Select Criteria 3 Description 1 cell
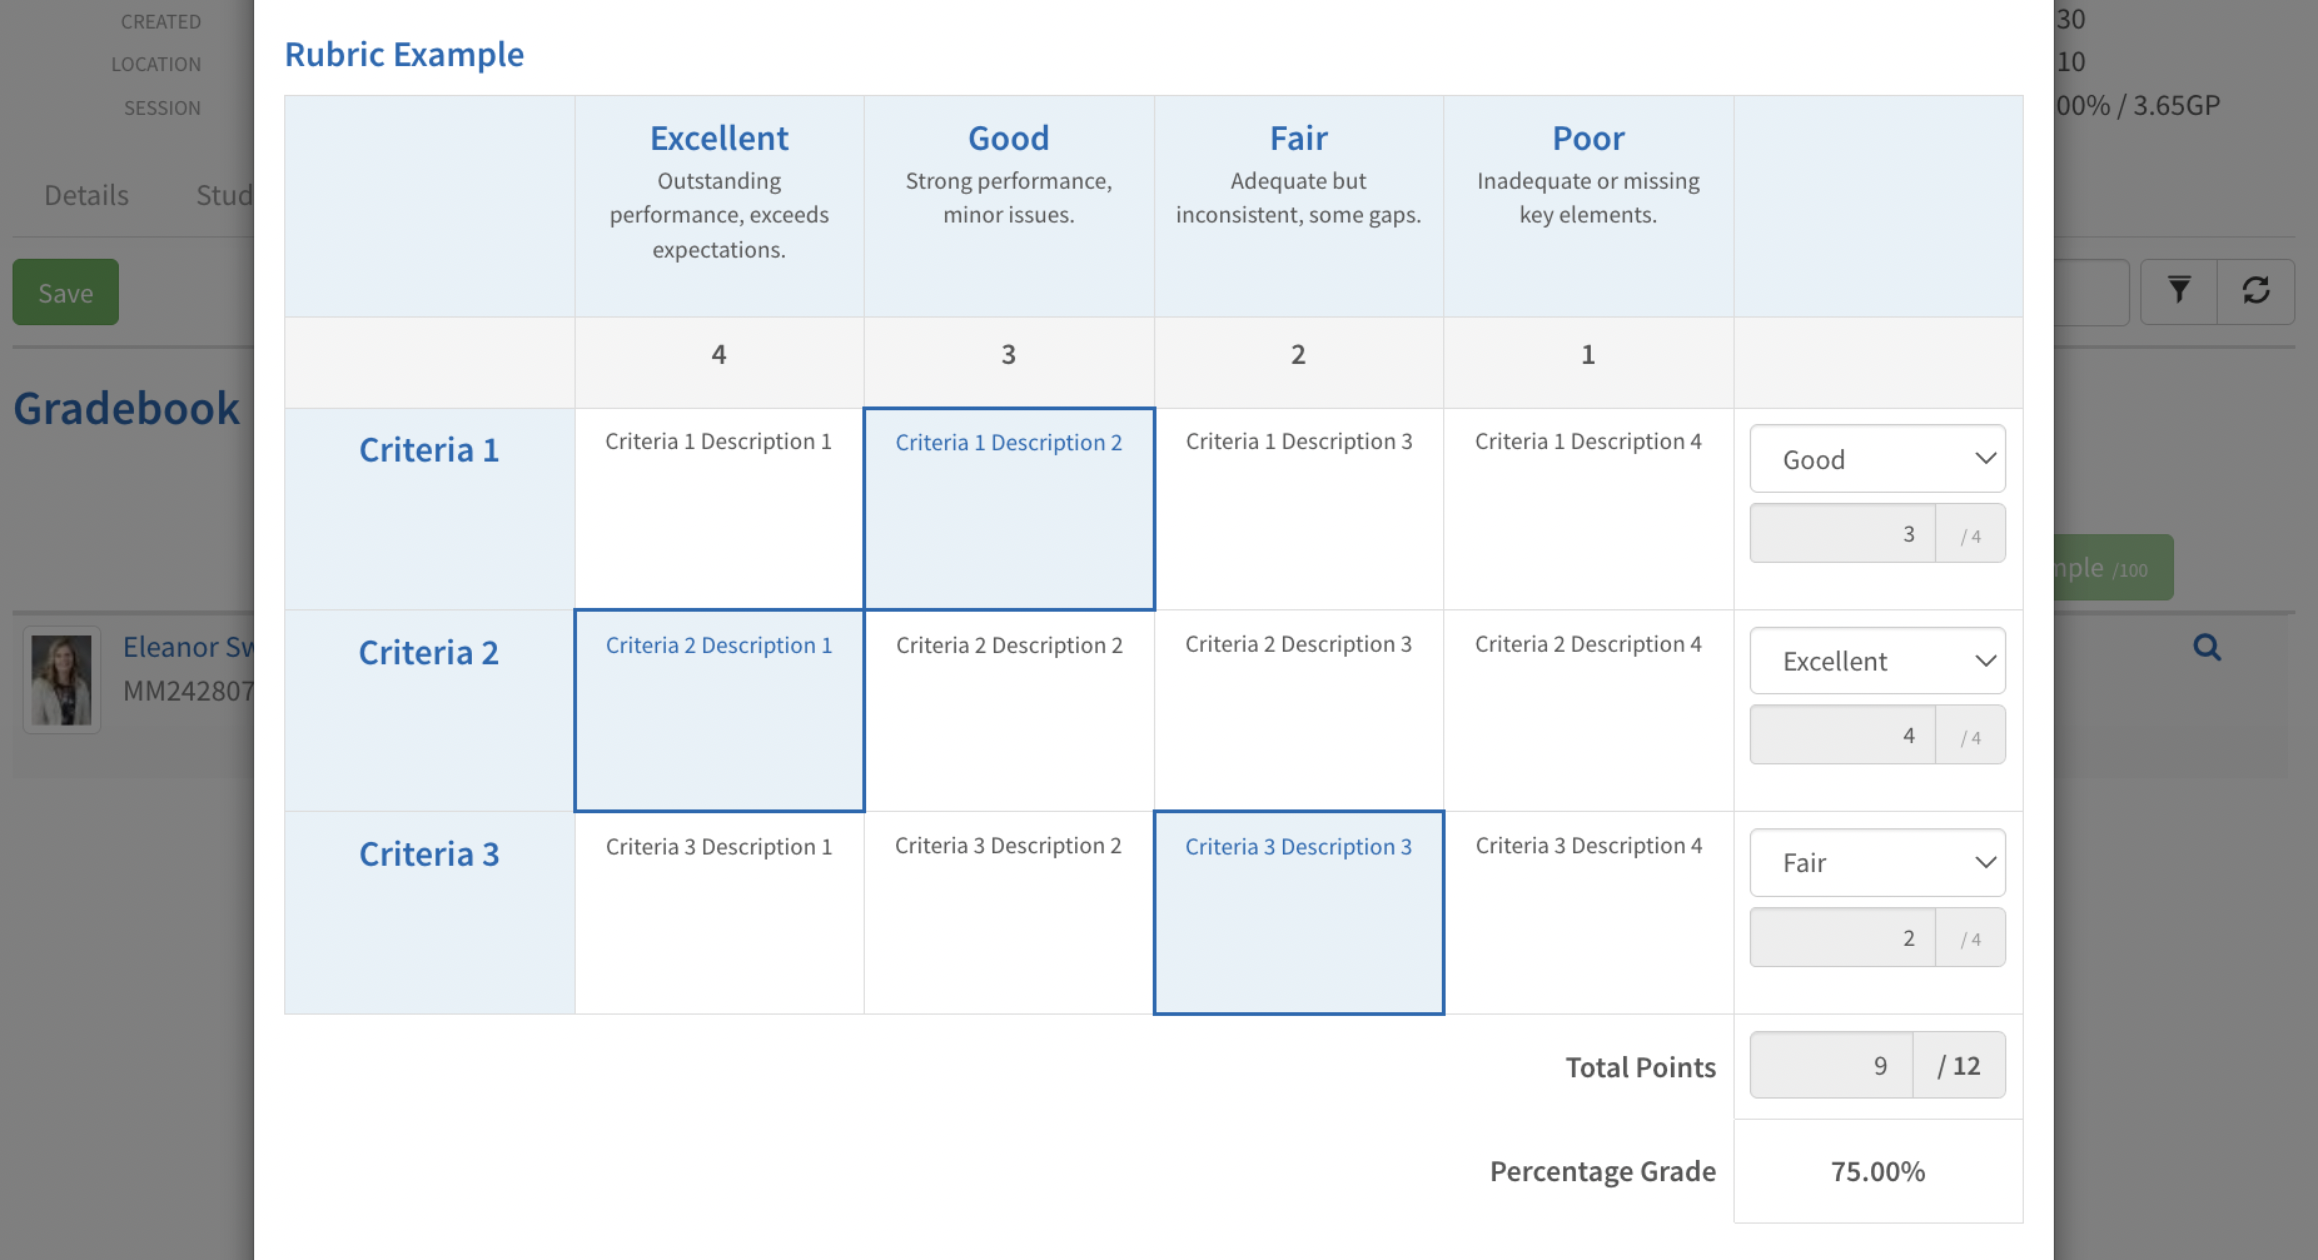Screen dimensions: 2318x1260 point(719,912)
